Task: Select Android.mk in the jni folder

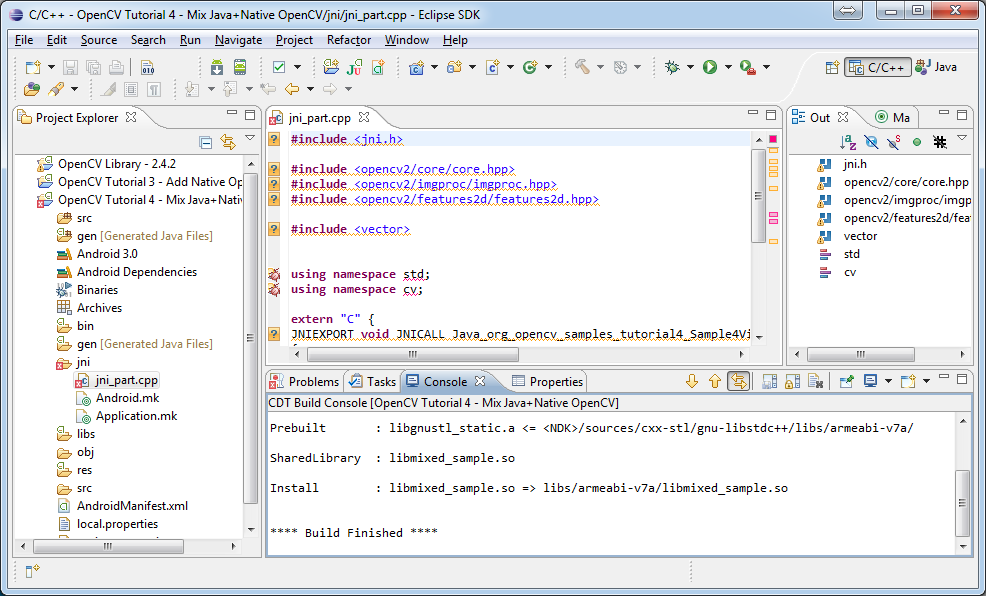Action: [127, 398]
